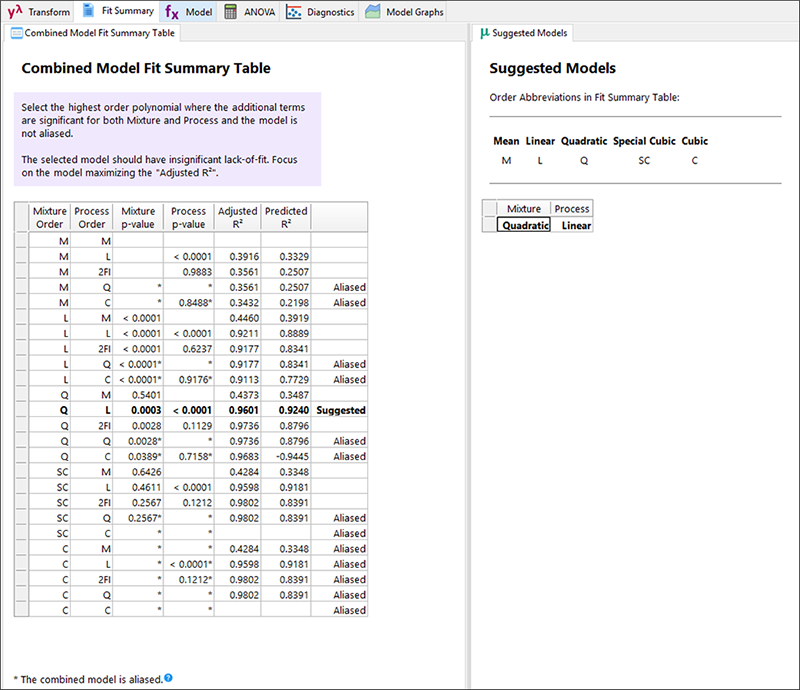Select the bold Suggested label cell

[340, 410]
